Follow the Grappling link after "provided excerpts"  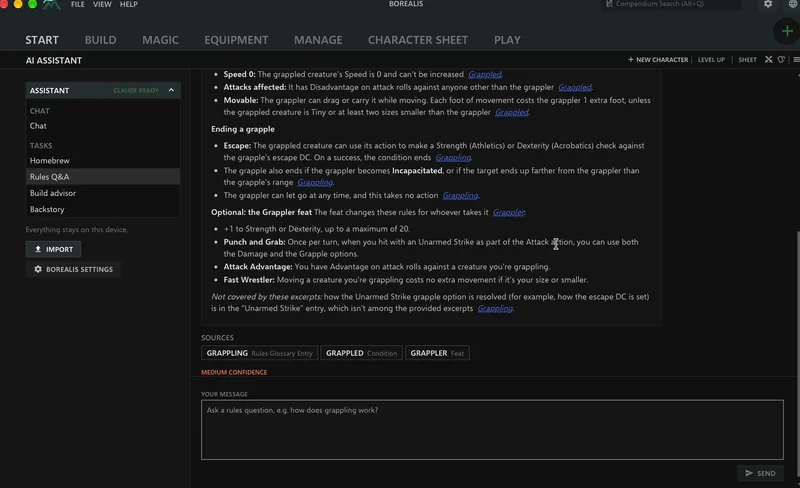495,308
